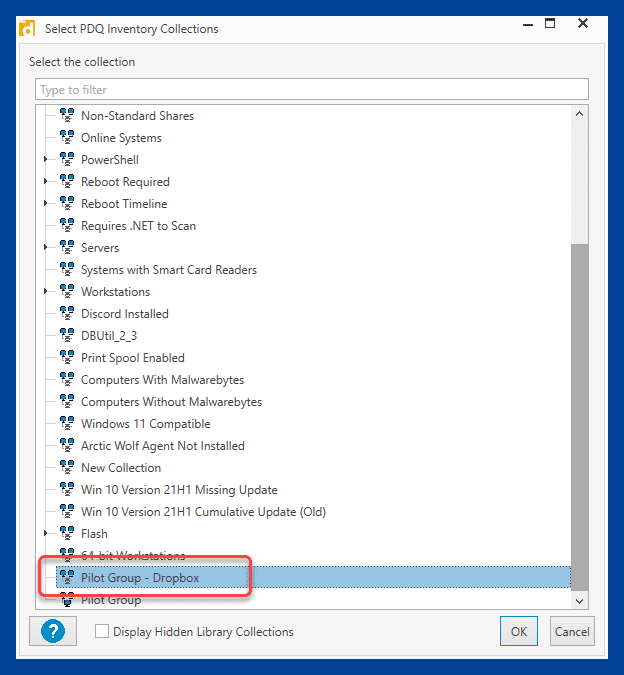Click the Online Systems collection icon
This screenshot has width=624, height=675.
(x=67, y=137)
